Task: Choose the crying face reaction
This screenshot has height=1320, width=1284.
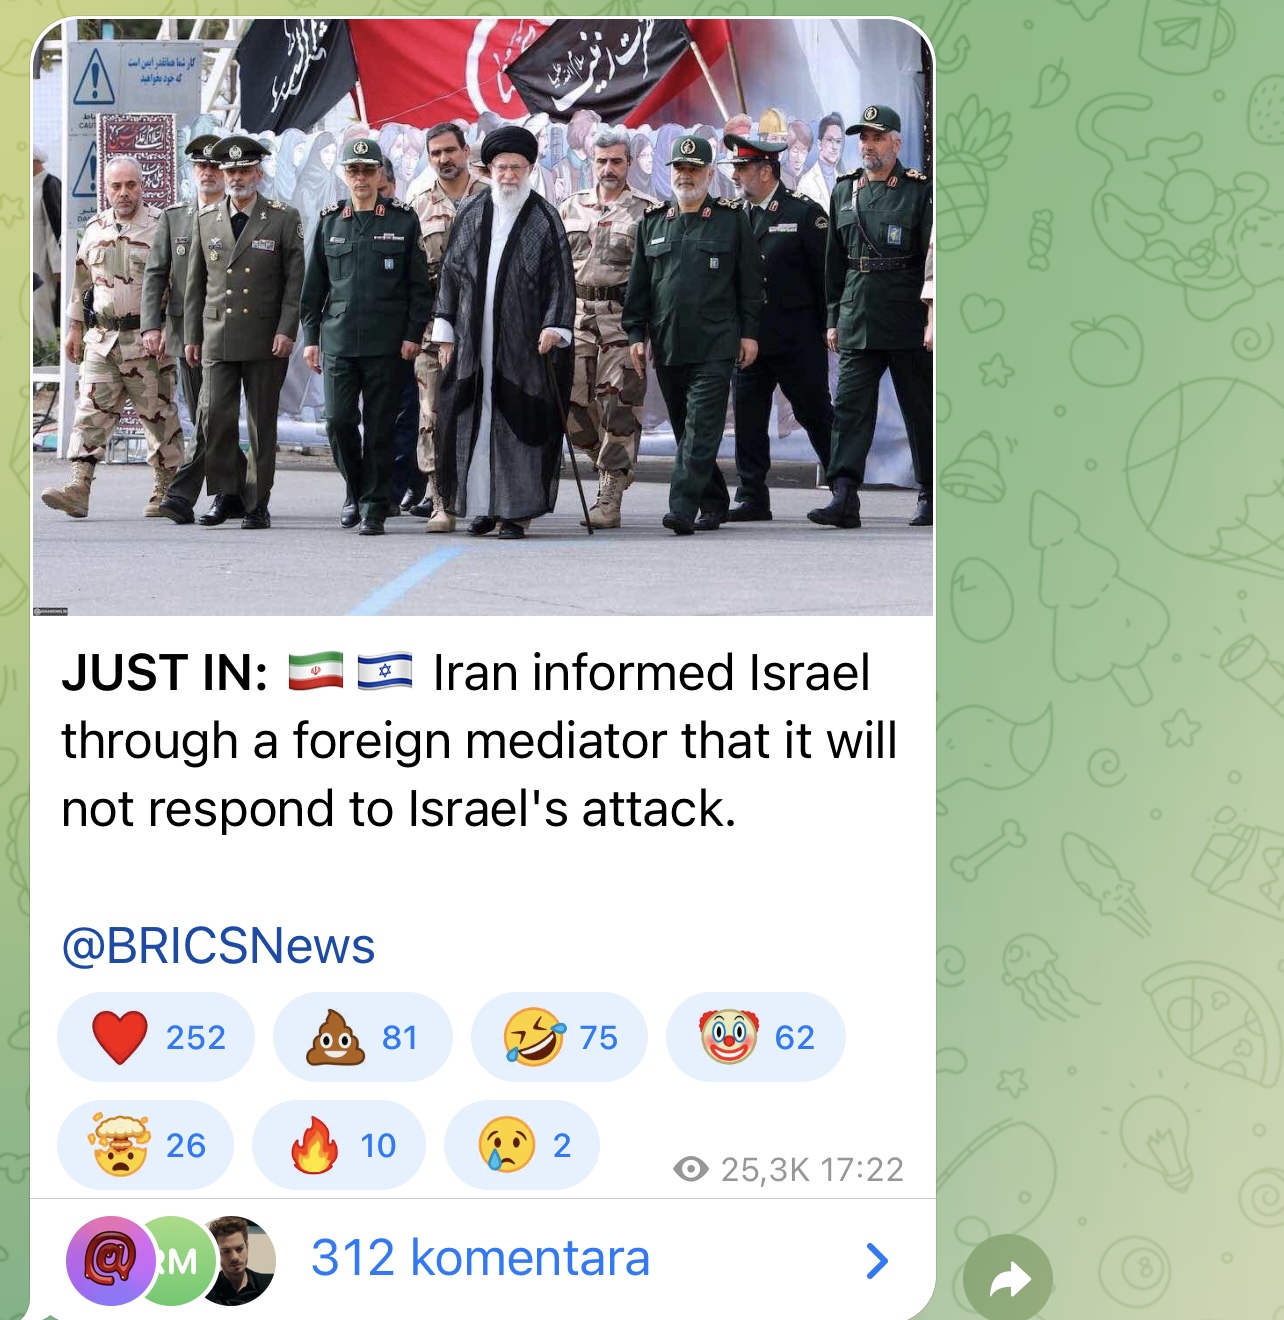Action: (x=522, y=1145)
